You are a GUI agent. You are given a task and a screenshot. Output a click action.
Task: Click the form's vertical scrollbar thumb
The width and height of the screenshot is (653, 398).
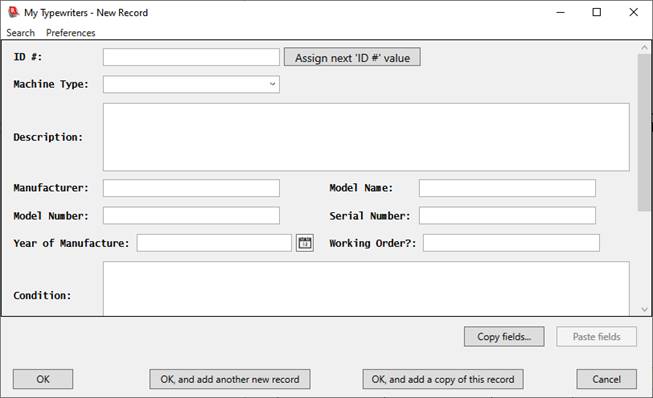pyautogui.click(x=644, y=132)
